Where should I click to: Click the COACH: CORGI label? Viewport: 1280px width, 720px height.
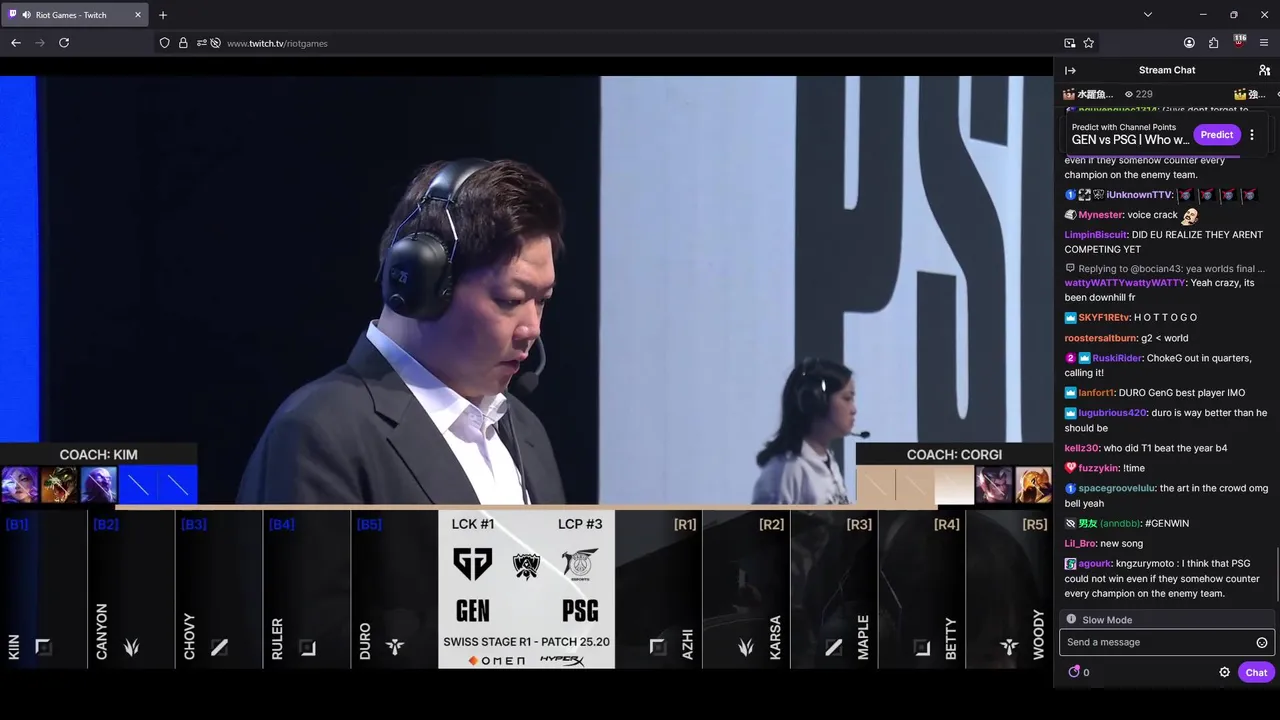click(x=953, y=455)
